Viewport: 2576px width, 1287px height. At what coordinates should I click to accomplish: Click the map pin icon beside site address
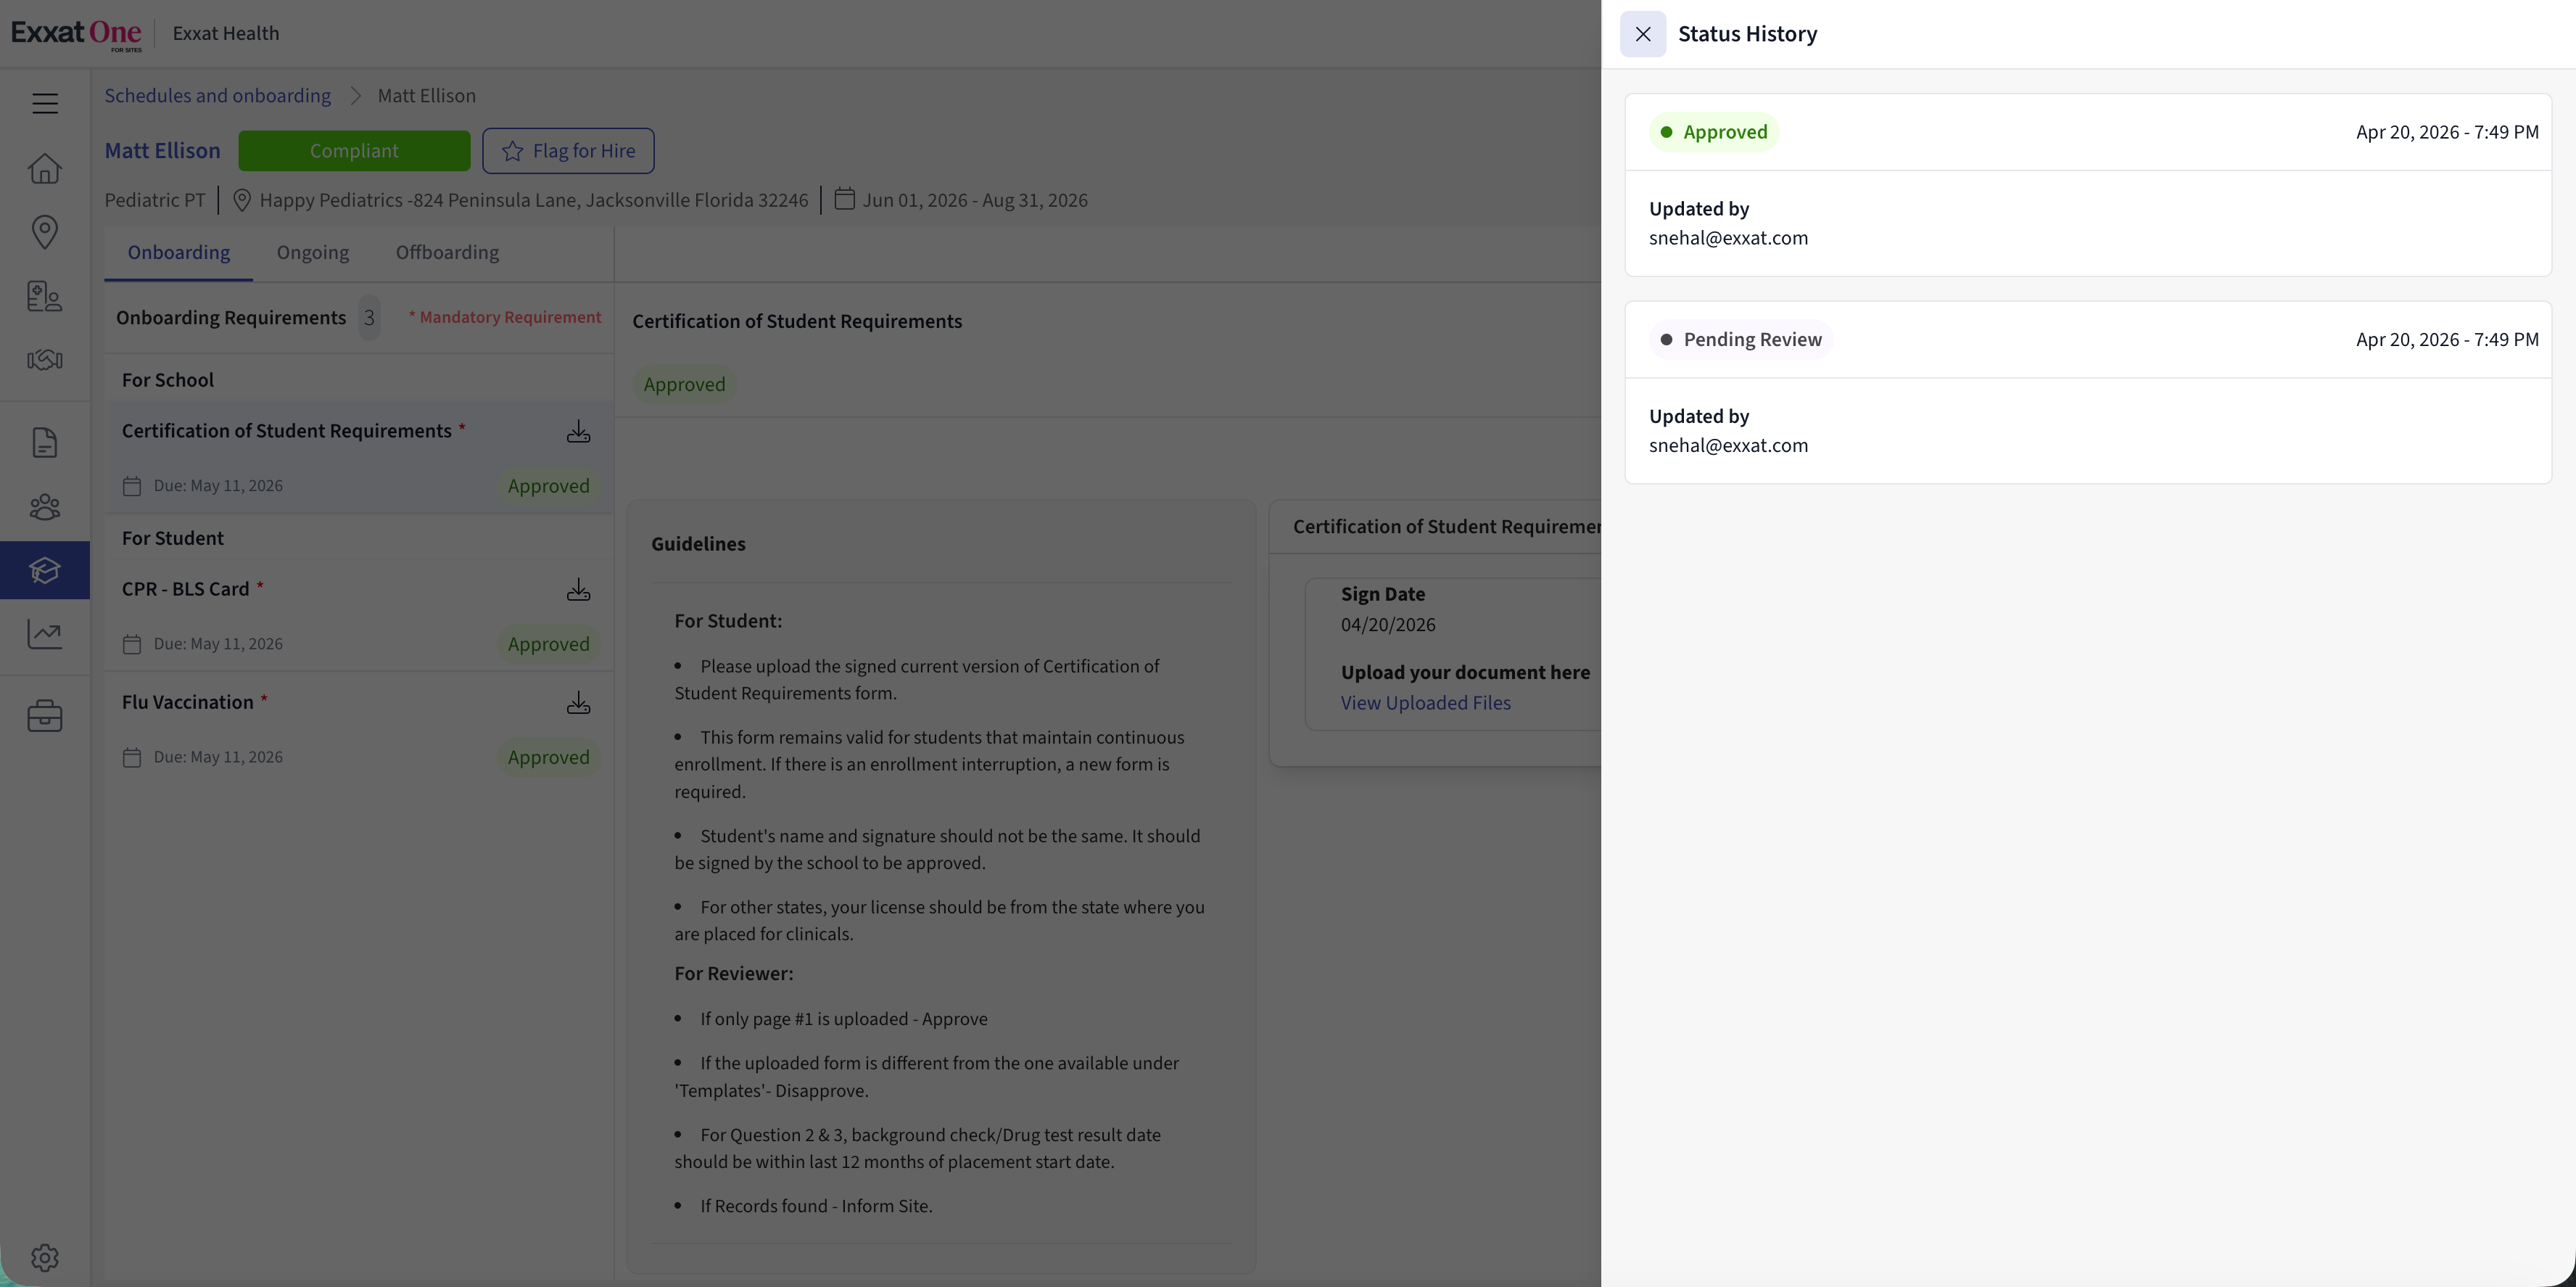[x=241, y=200]
